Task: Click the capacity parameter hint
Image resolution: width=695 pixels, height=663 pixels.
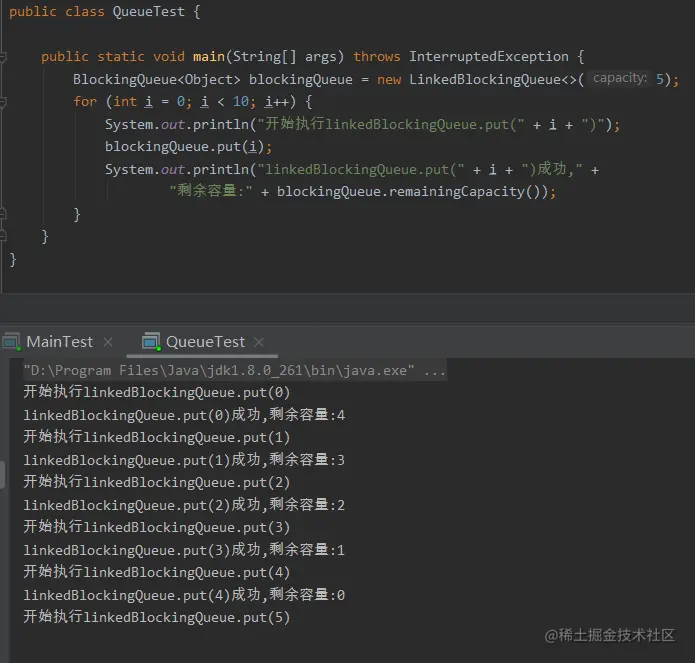Action: (620, 78)
